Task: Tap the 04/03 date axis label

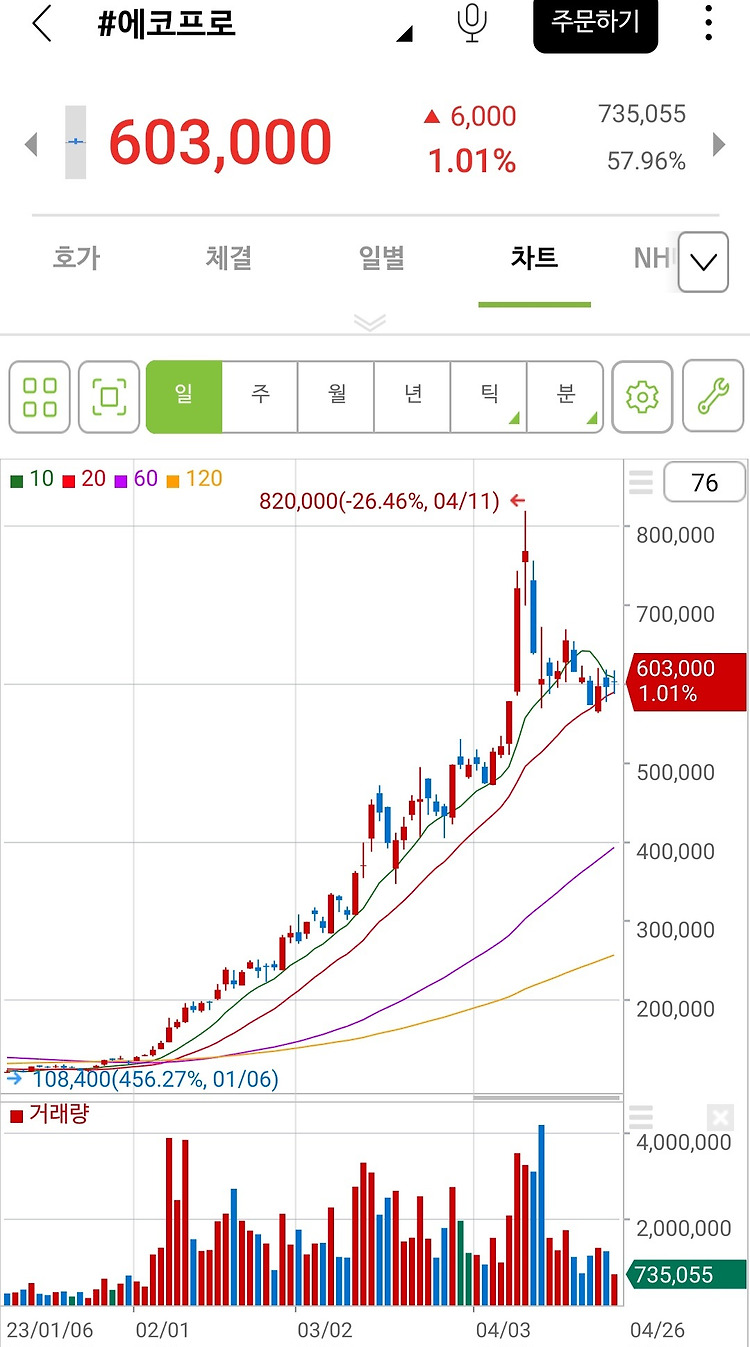Action: click(x=502, y=1331)
